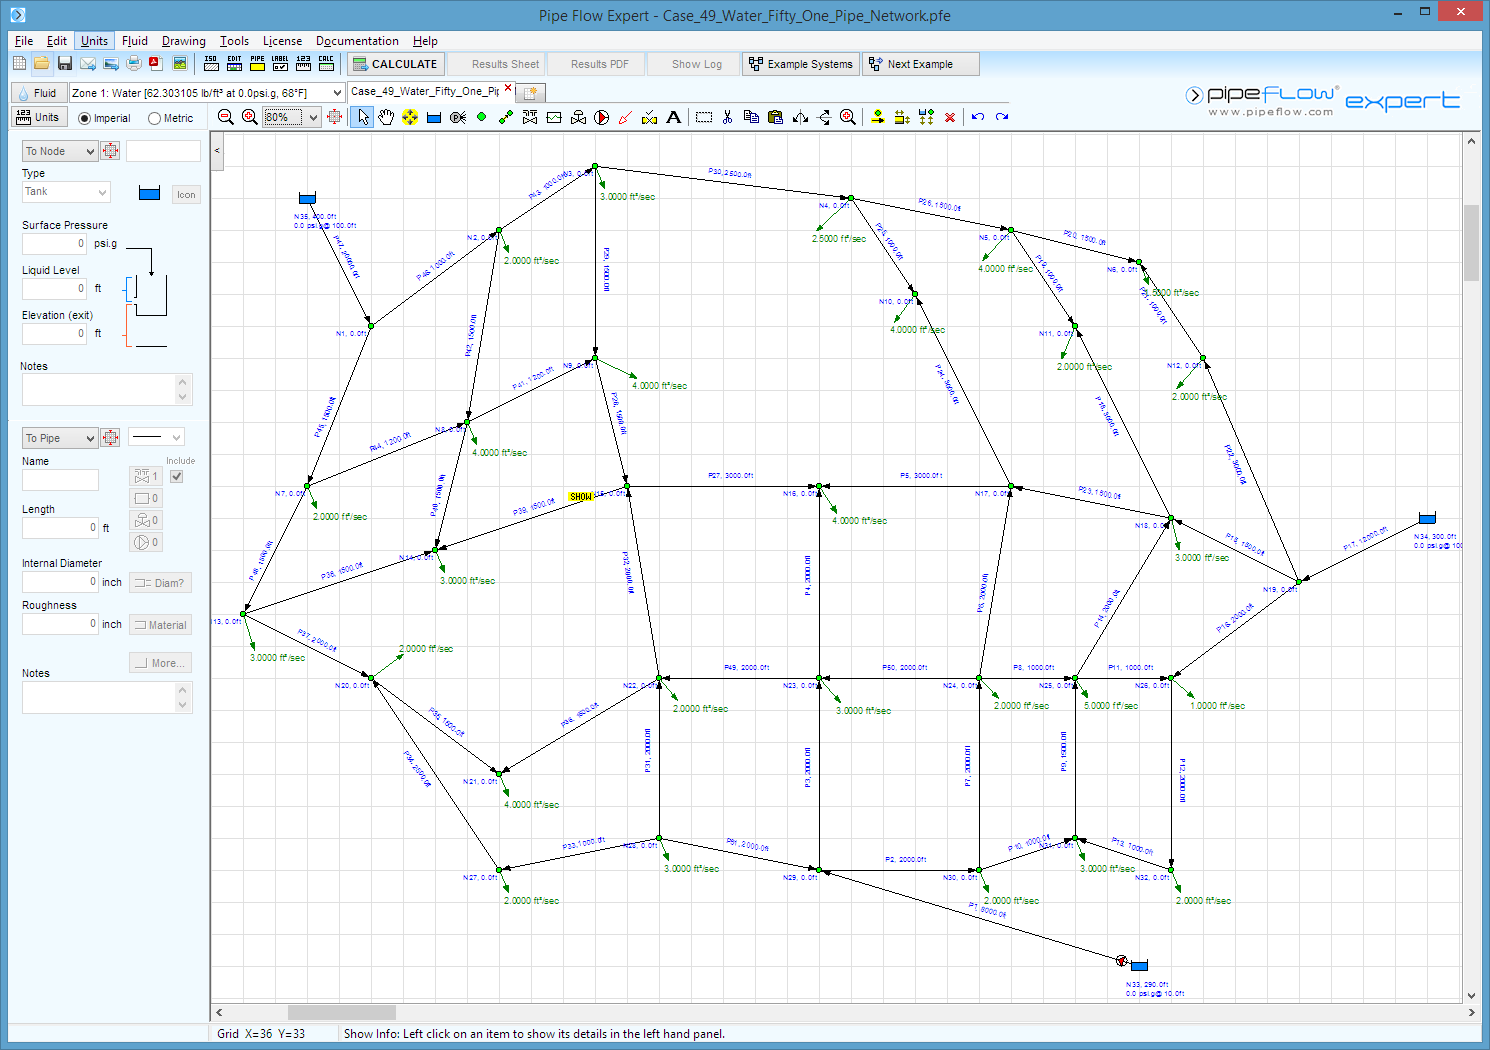
Task: Open the new empty tab icon
Action: click(531, 92)
